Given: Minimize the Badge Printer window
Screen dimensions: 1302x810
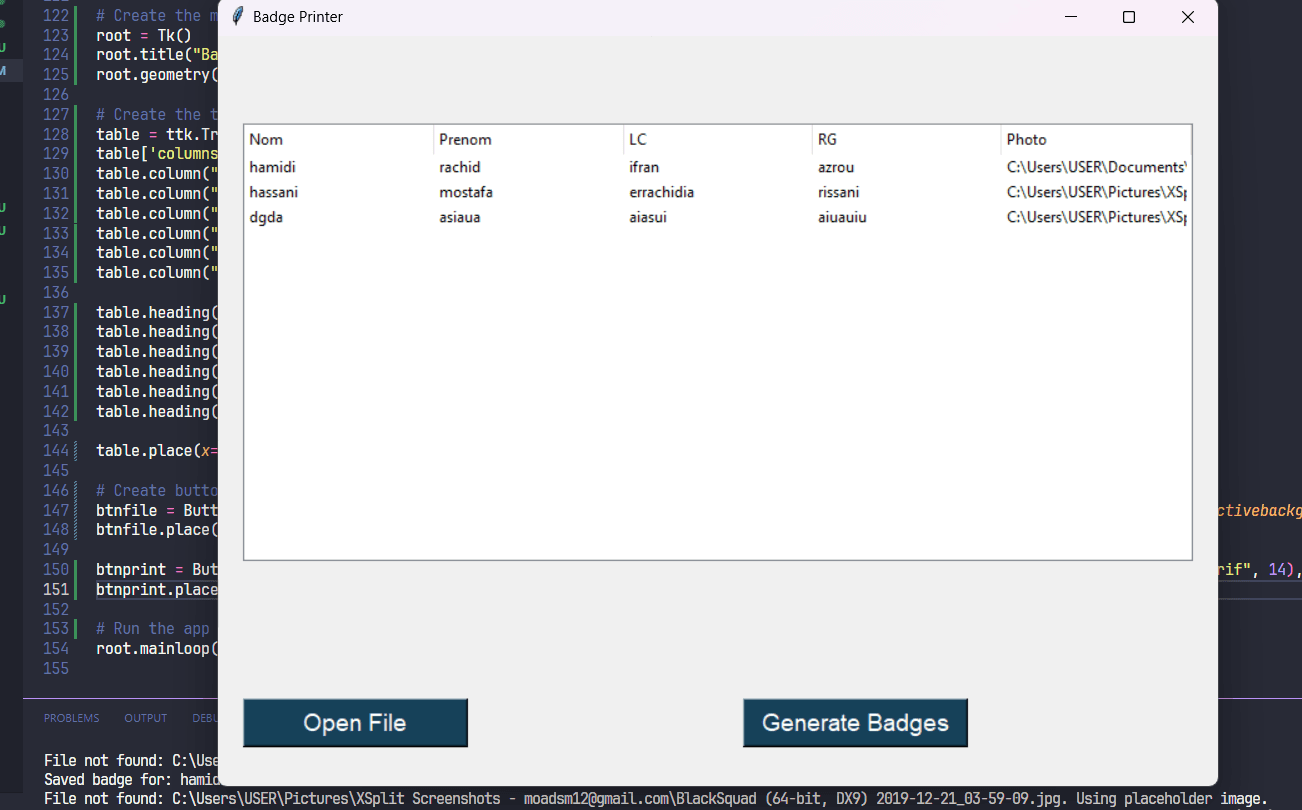Looking at the screenshot, I should pos(1070,17).
